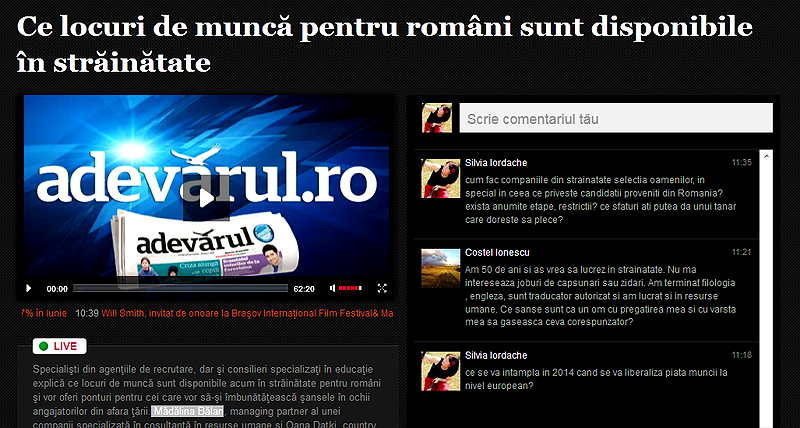Click the 11:35 comment timestamp
This screenshot has height=428, width=800.
(x=742, y=163)
